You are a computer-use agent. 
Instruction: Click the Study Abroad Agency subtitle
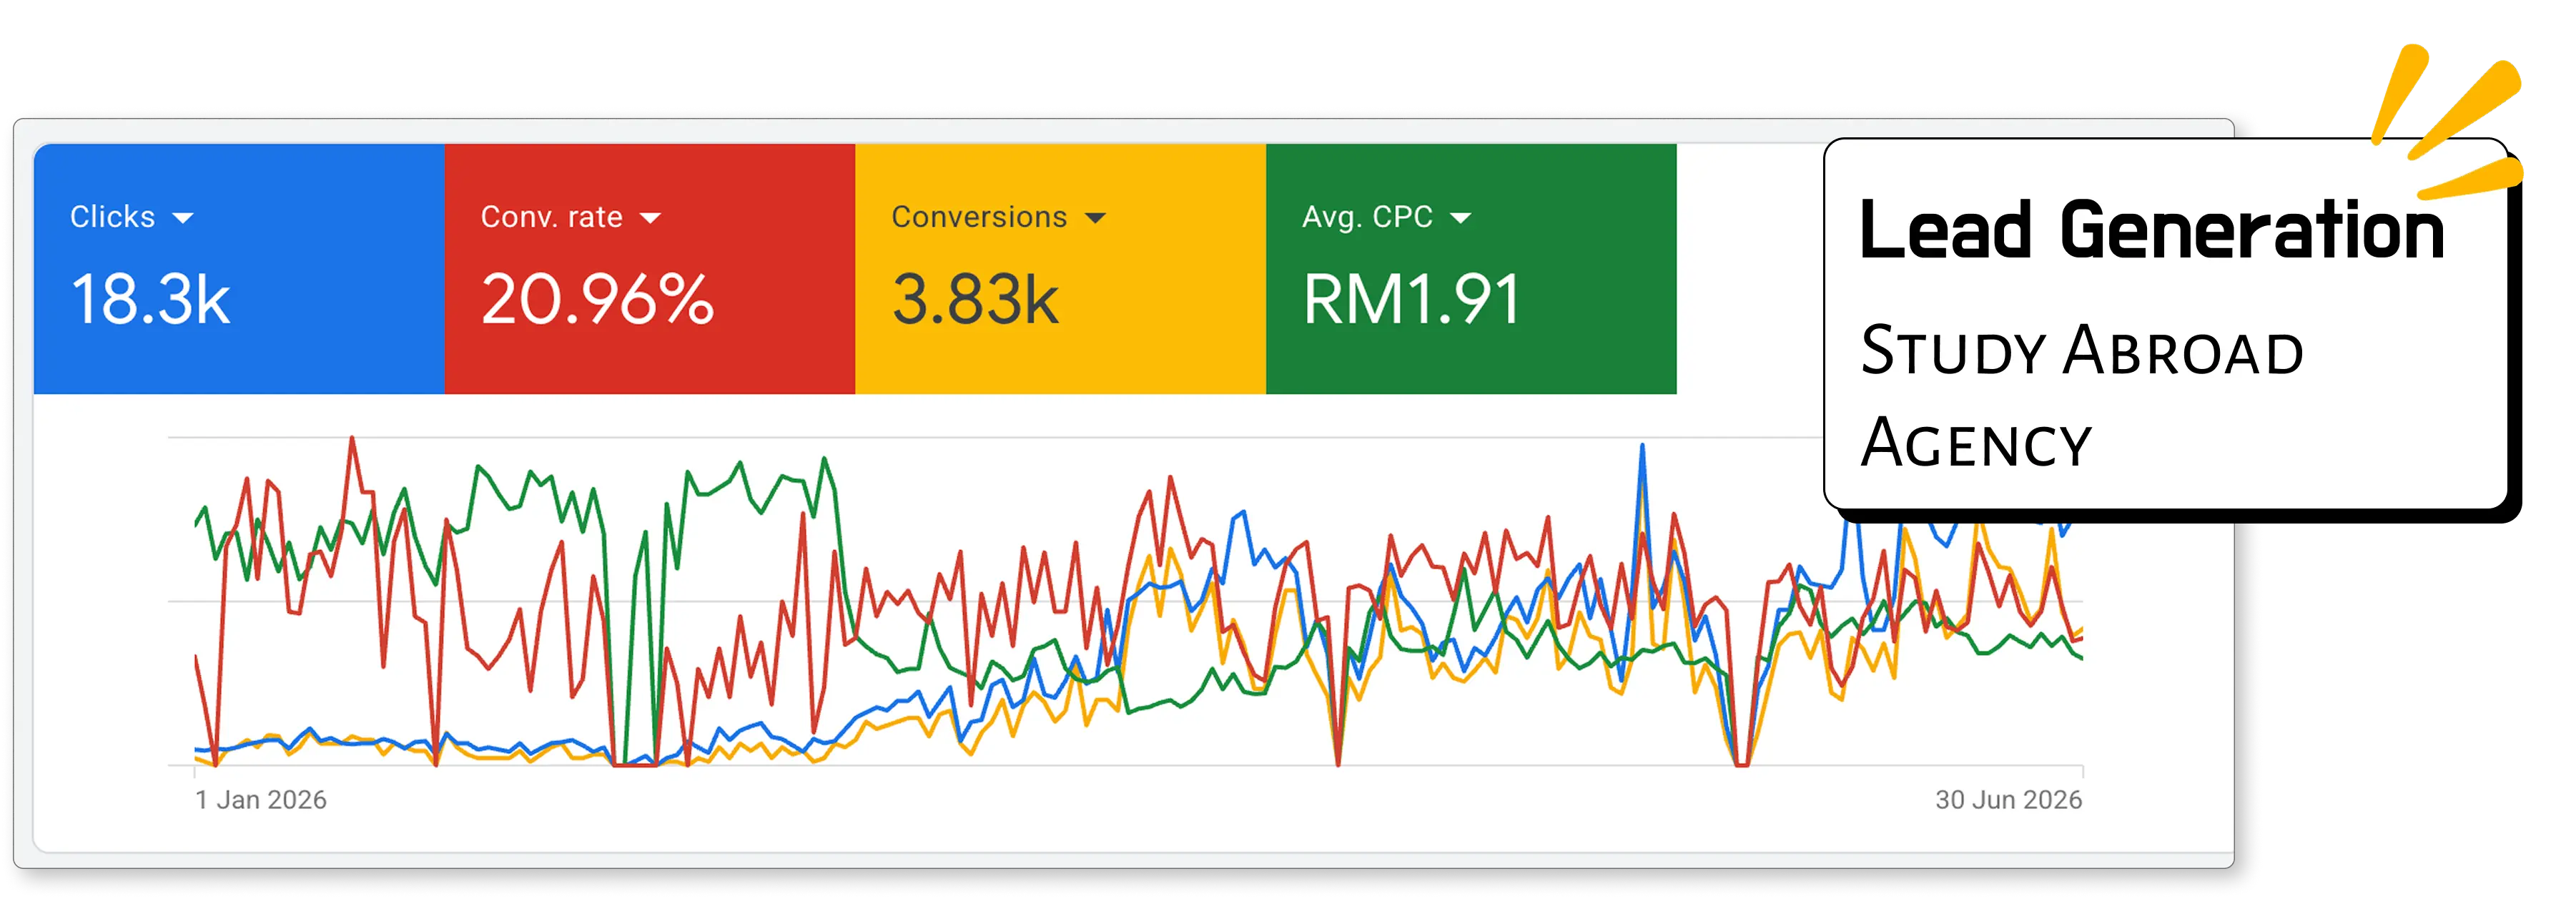click(x=2082, y=396)
